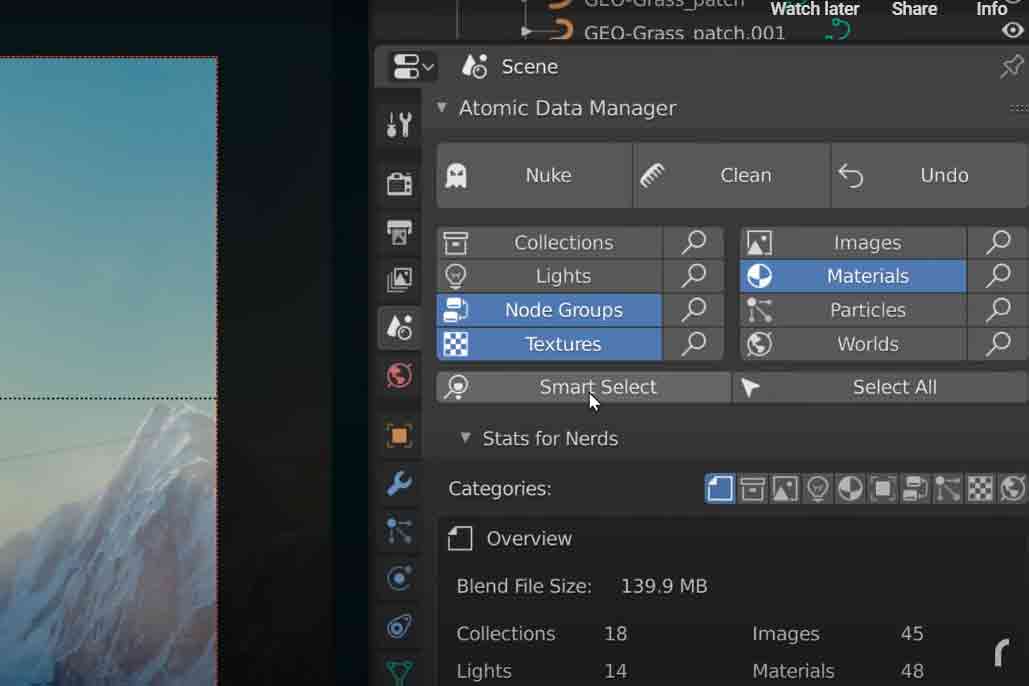This screenshot has width=1029, height=686.
Task: Pin the Scene properties panel
Action: pos(1011,67)
